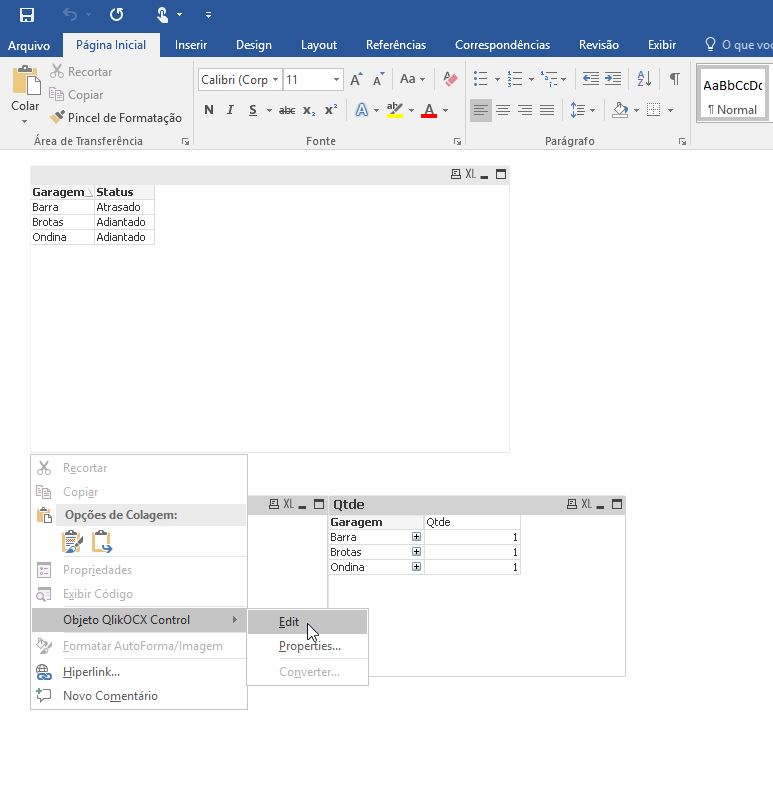Select the Normal style thumbnail
This screenshot has width=773, height=791.
(x=732, y=93)
